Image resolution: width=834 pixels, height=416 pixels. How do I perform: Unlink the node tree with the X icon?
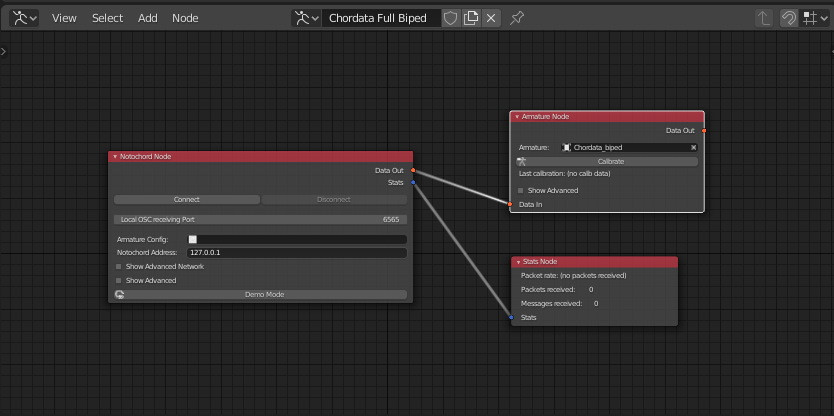click(x=491, y=18)
